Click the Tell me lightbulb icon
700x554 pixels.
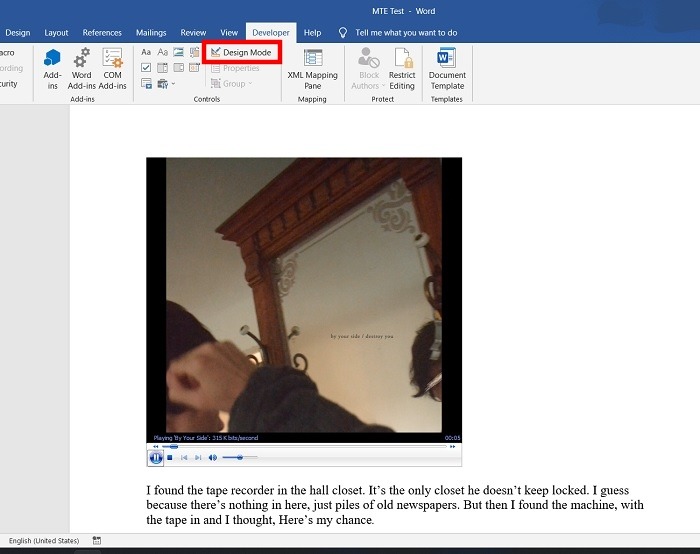pyautogui.click(x=342, y=33)
